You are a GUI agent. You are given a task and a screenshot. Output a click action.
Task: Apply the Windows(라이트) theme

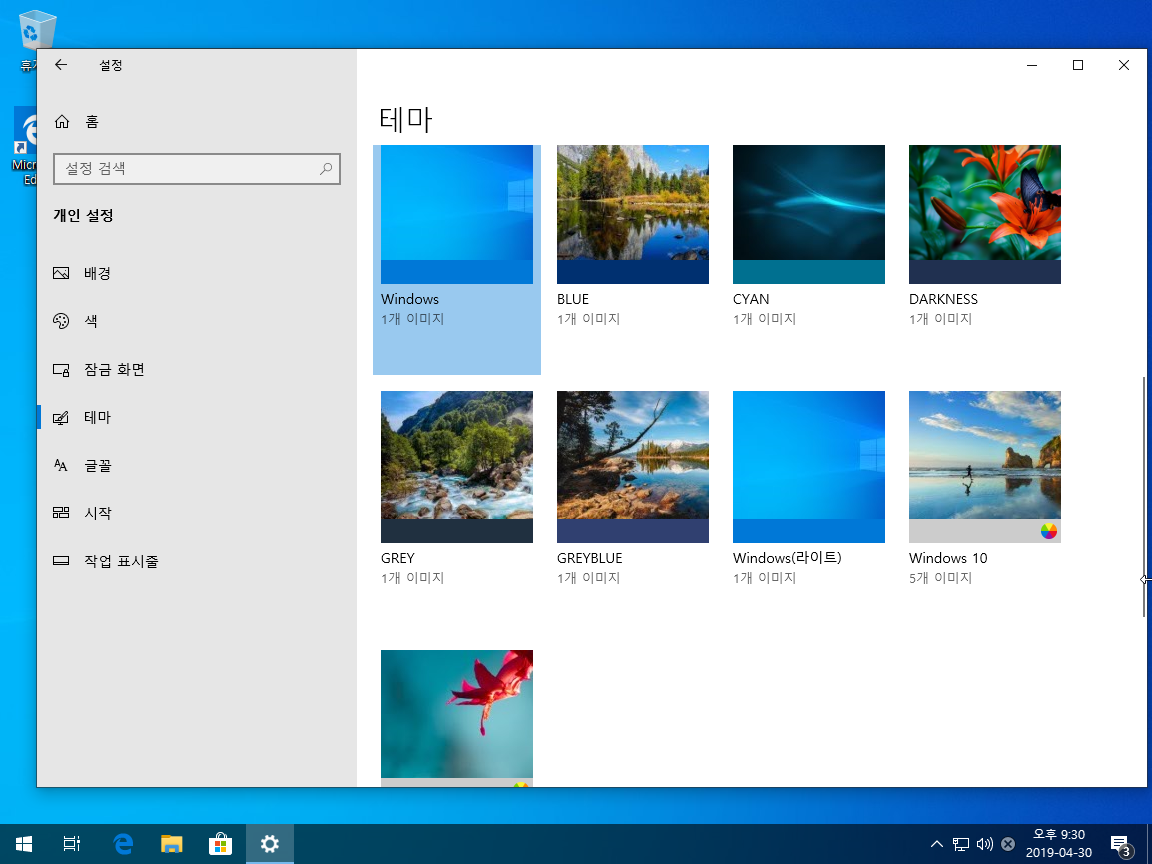[x=809, y=467]
